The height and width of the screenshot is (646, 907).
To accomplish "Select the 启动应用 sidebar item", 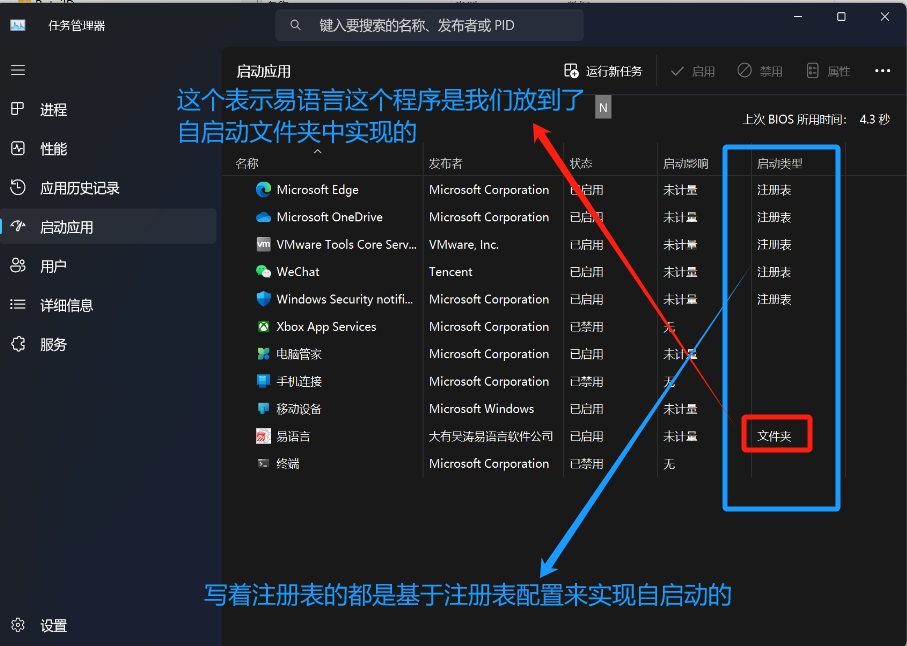I will tap(109, 227).
